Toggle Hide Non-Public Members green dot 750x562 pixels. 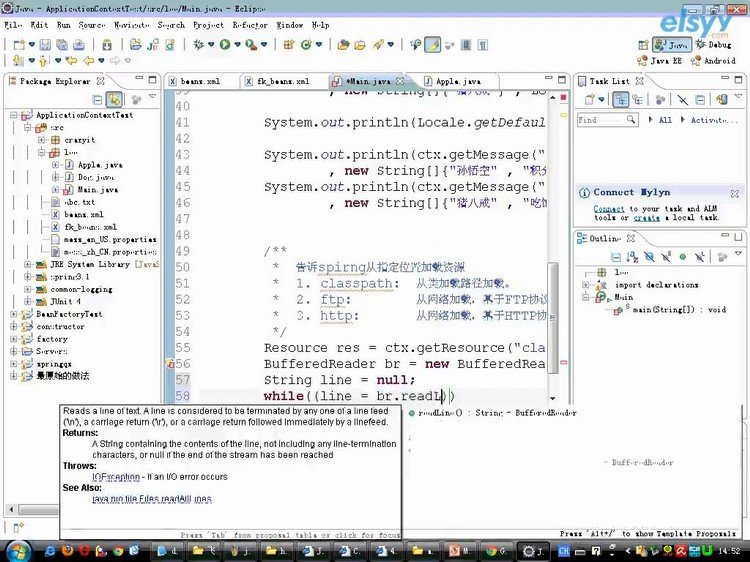click(683, 257)
